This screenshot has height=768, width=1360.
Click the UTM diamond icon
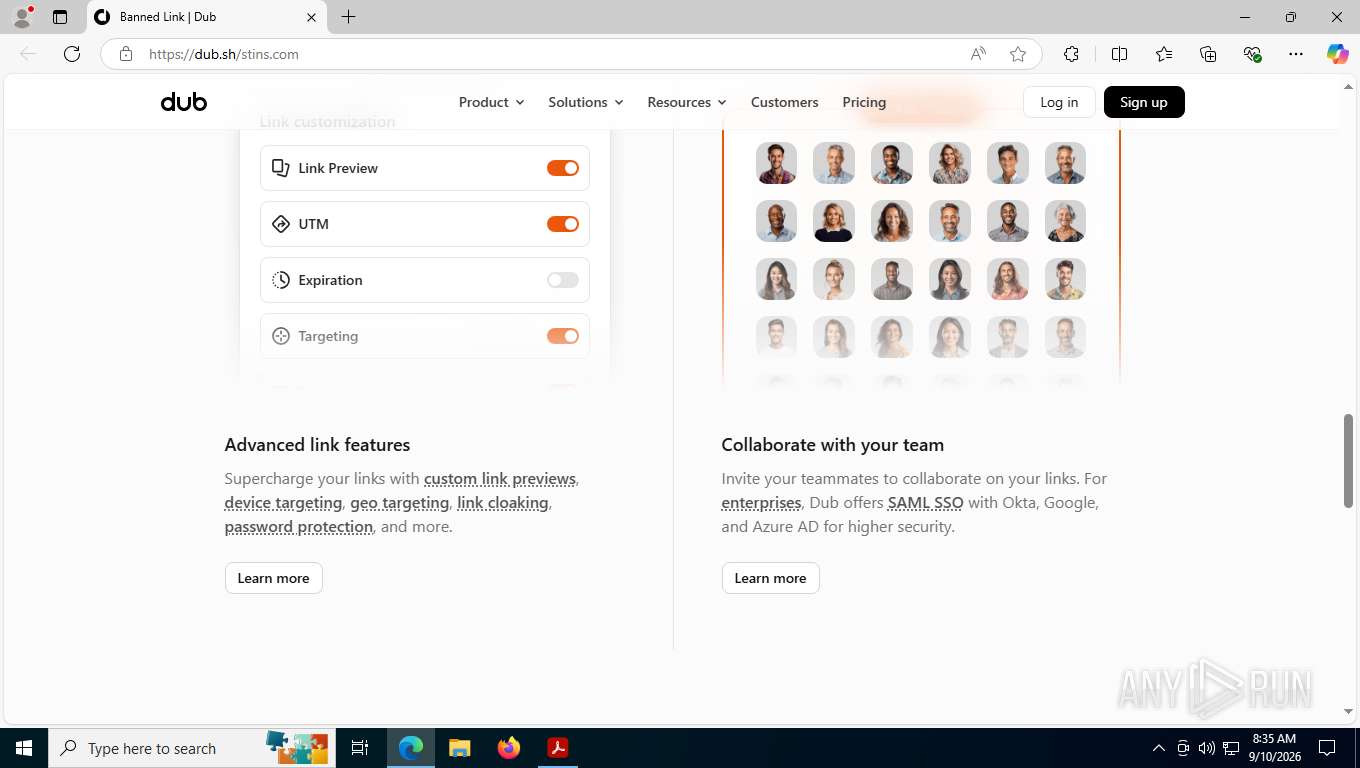[x=281, y=224]
